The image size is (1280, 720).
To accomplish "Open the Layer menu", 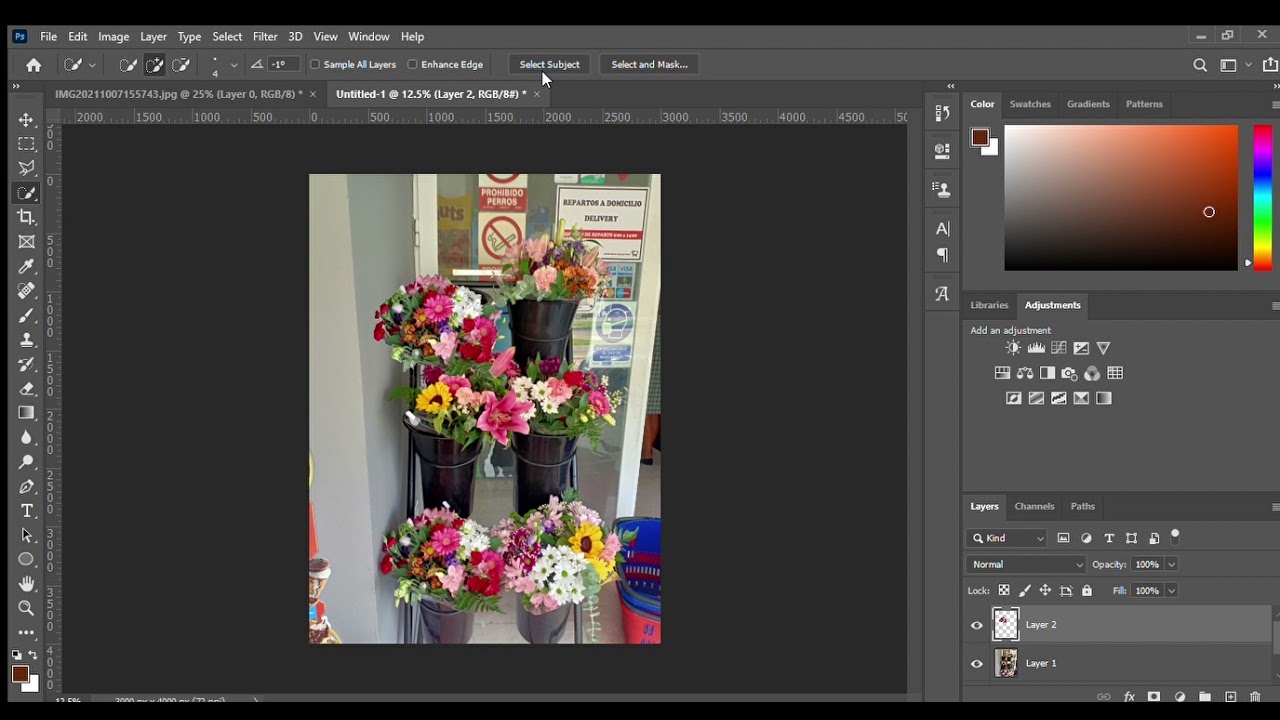I will click(x=153, y=37).
